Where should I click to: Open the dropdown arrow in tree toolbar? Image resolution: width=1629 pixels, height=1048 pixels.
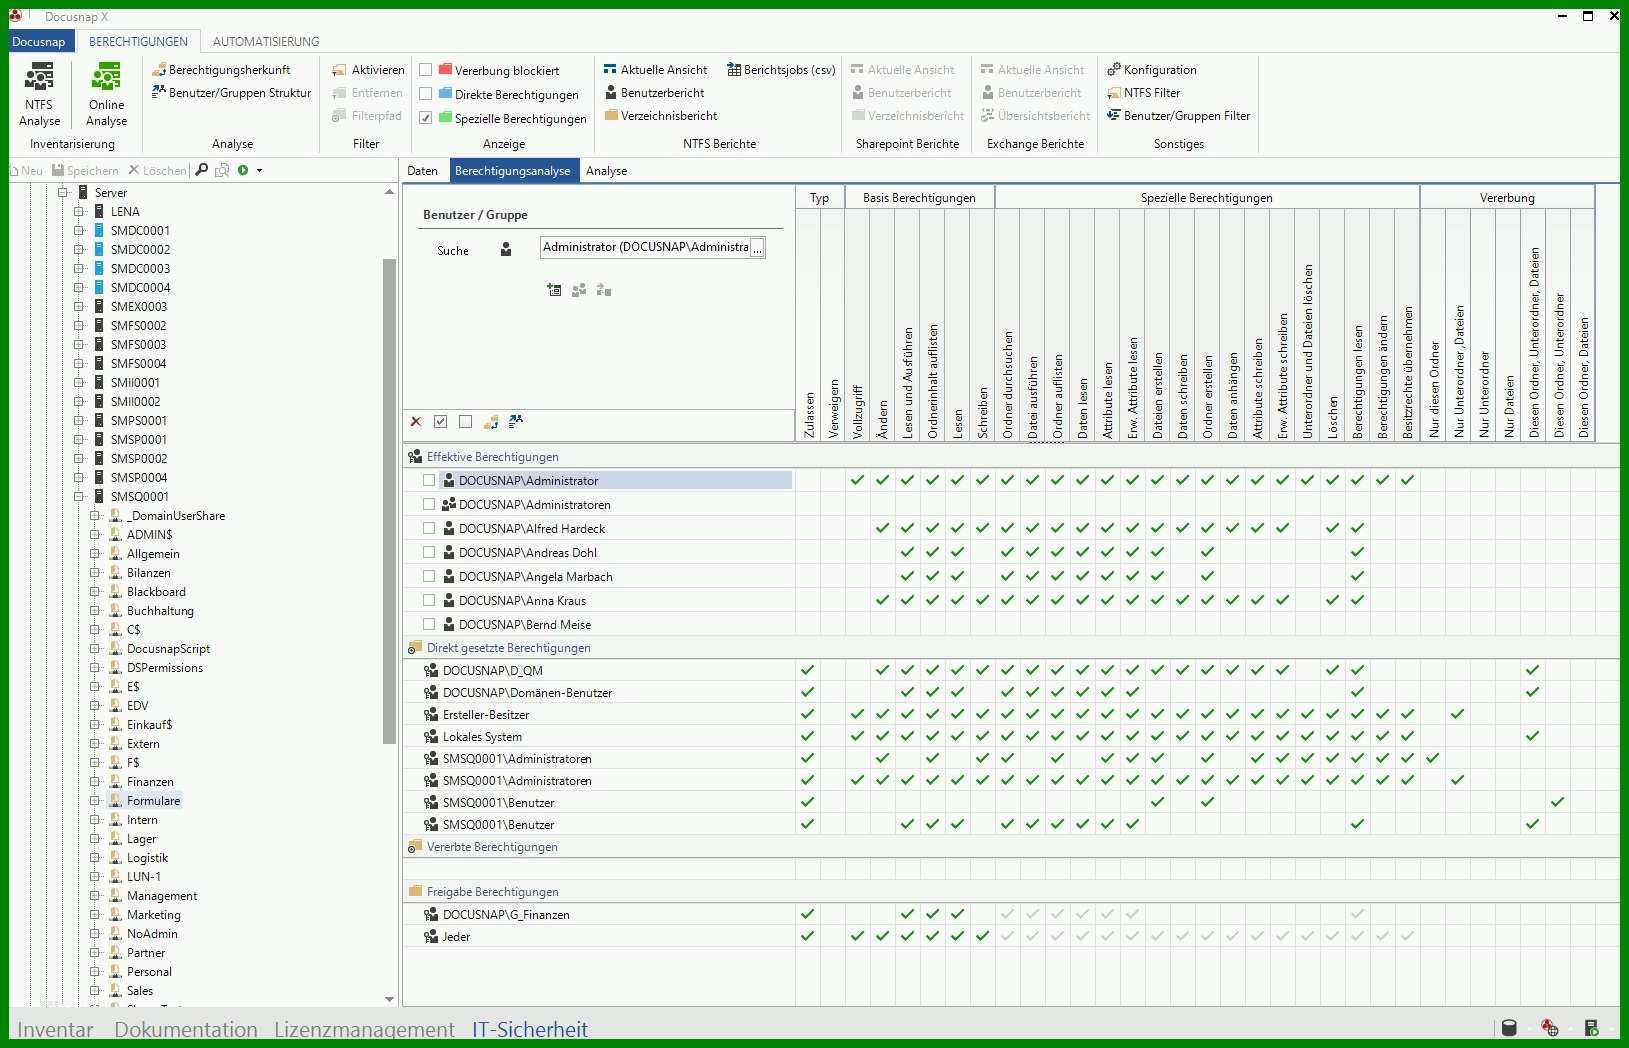pyautogui.click(x=260, y=171)
